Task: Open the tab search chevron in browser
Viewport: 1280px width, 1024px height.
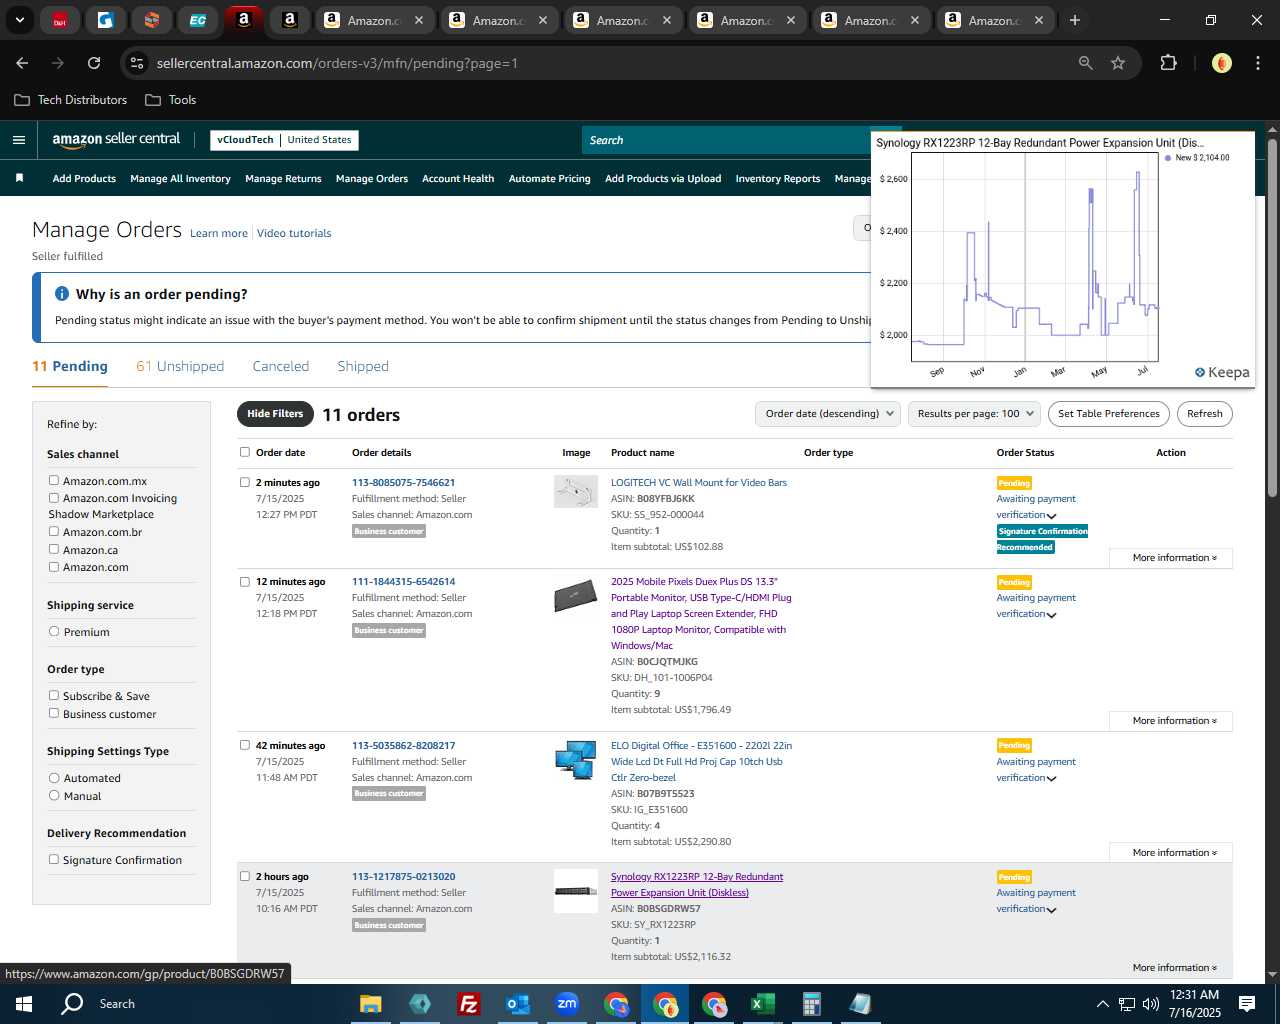Action: click(x=19, y=20)
